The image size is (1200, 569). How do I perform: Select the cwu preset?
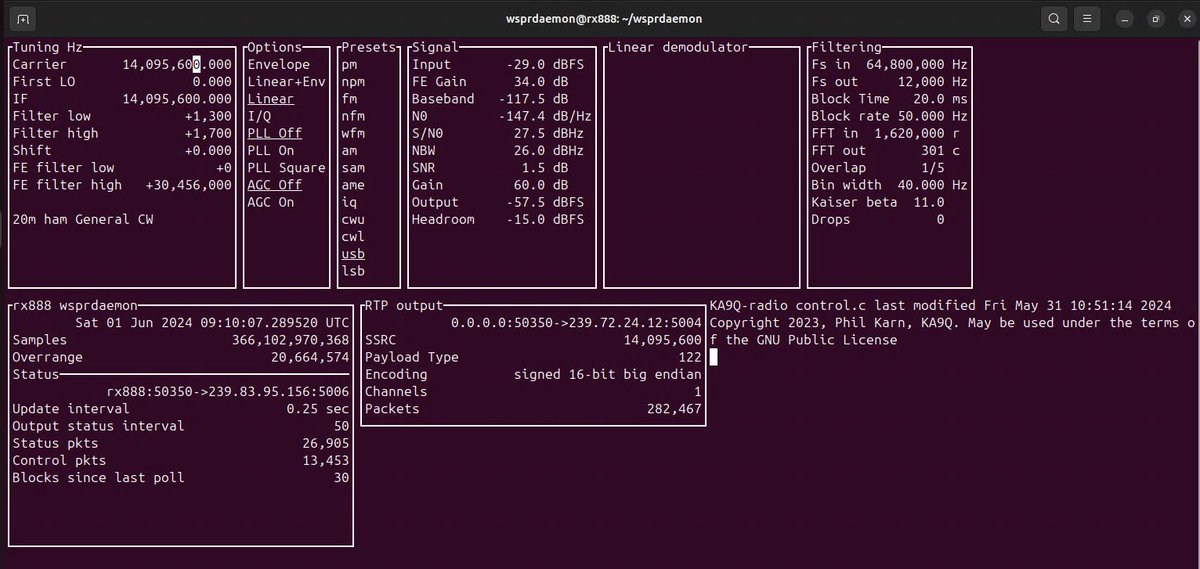tap(353, 219)
